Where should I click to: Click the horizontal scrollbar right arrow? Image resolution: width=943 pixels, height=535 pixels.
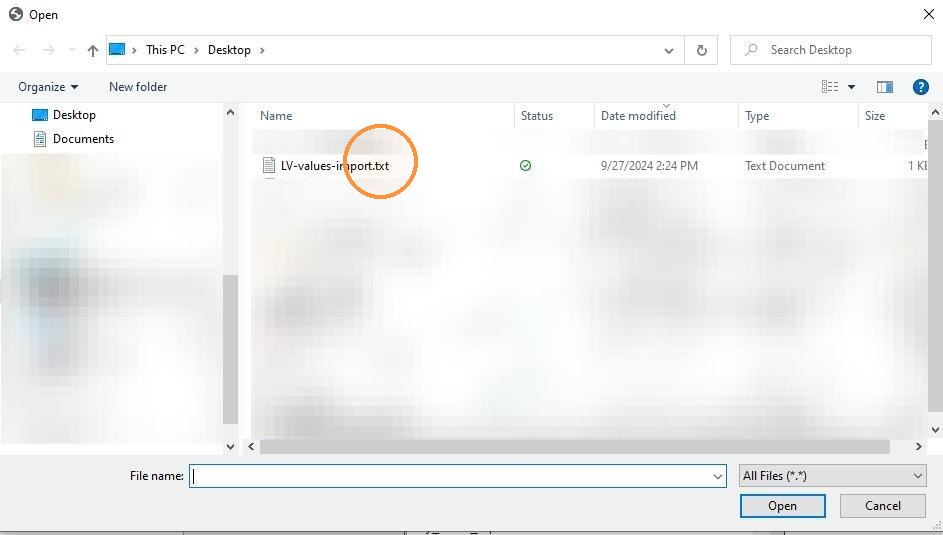918,447
